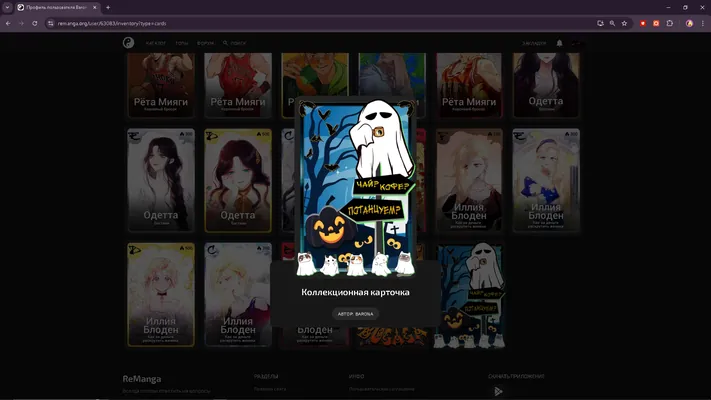Open the Форум menu item

click(205, 44)
